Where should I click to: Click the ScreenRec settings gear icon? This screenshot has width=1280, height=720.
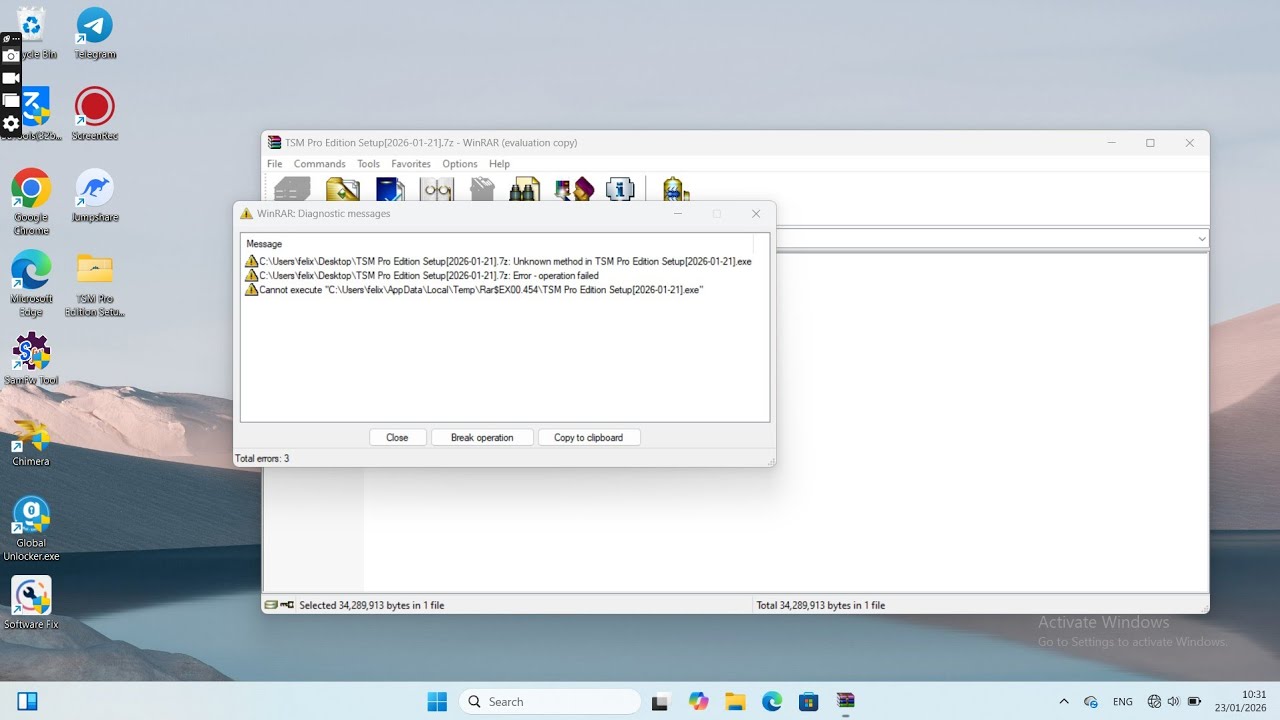click(11, 124)
